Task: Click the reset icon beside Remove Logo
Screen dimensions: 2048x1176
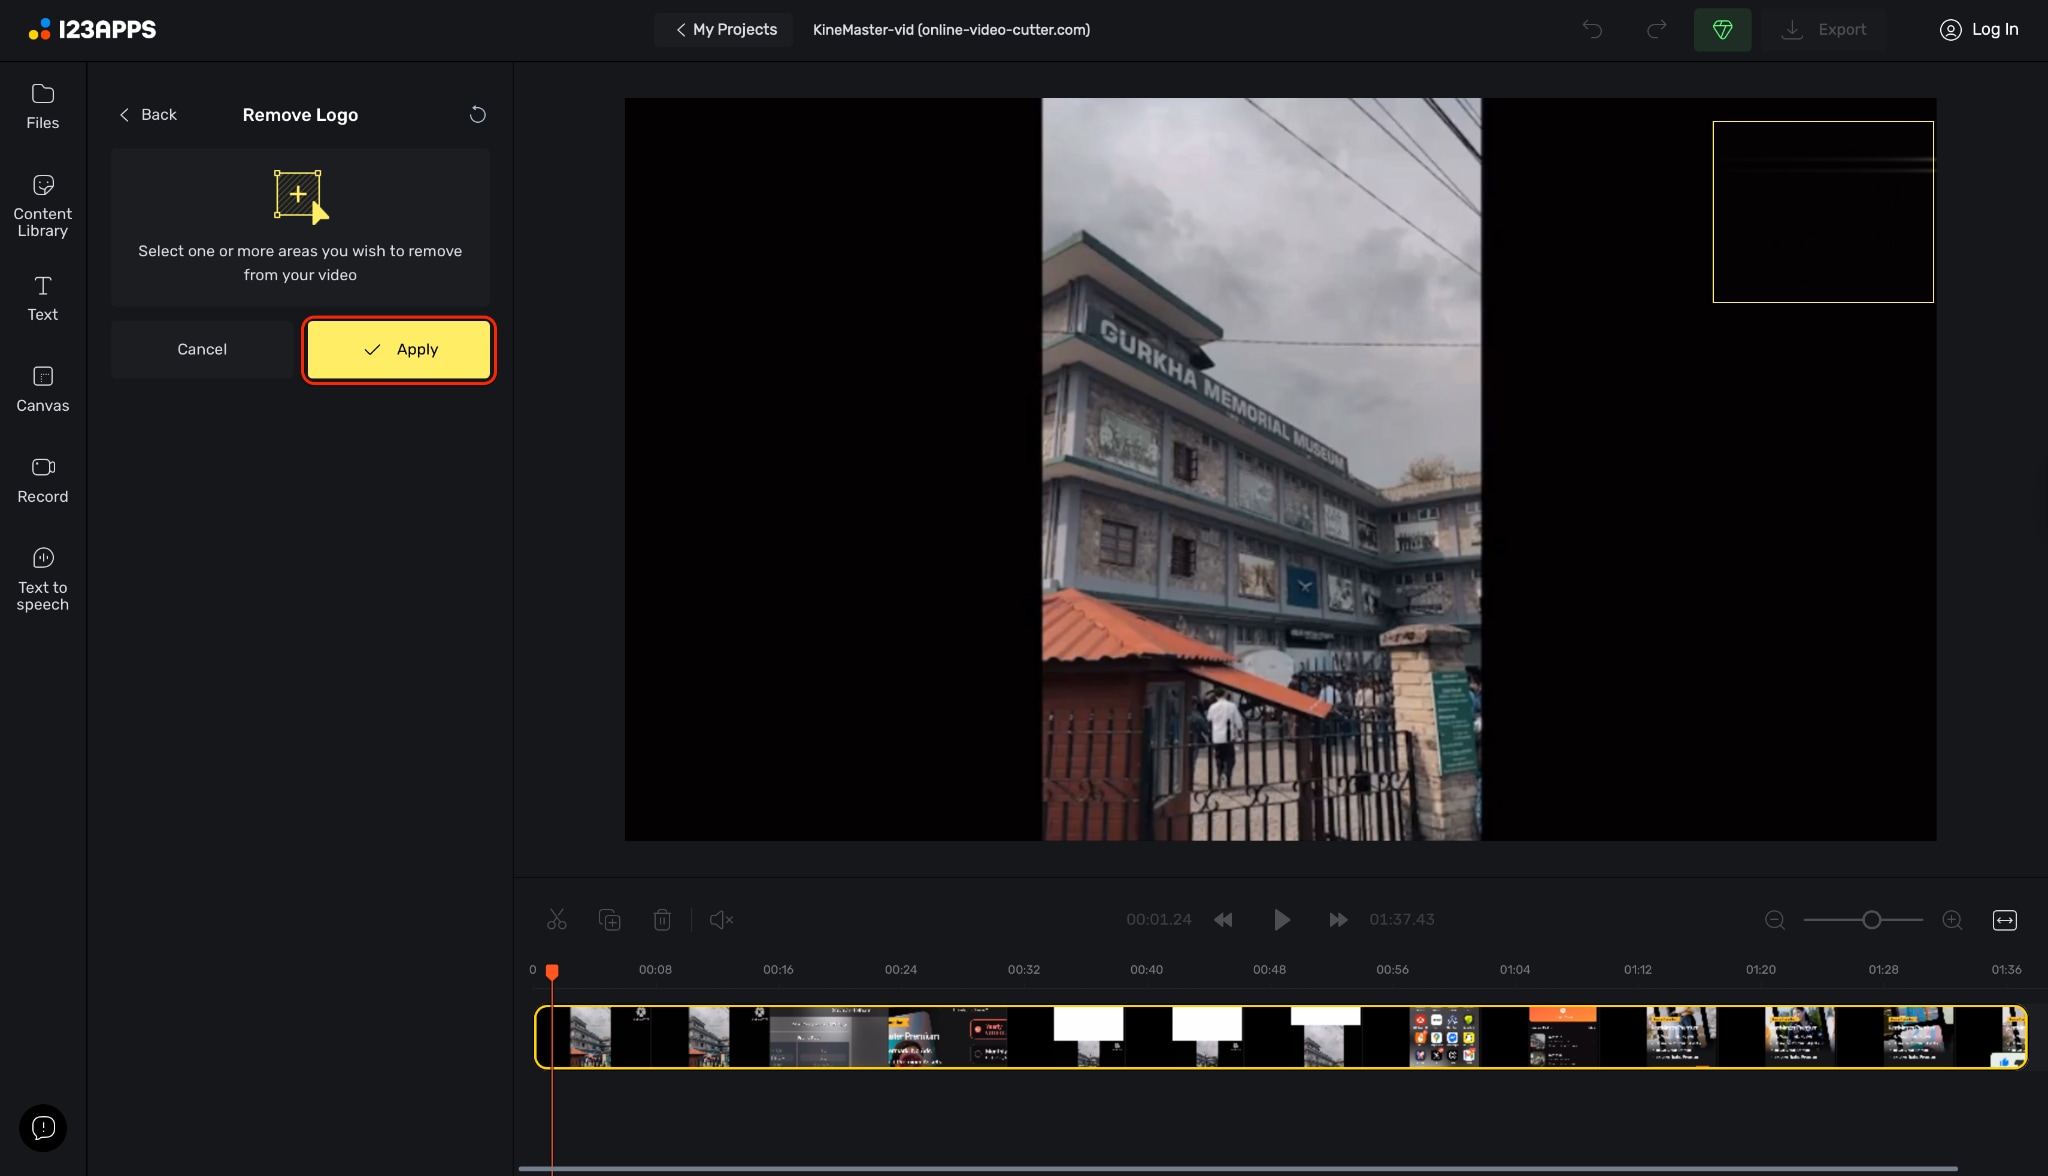Action: coord(478,115)
